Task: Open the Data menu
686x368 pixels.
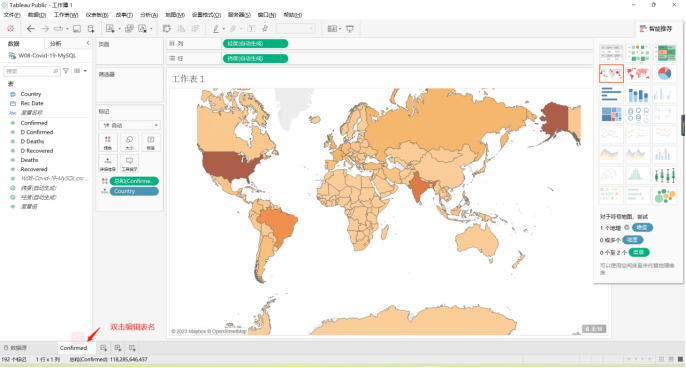Action: click(x=37, y=15)
